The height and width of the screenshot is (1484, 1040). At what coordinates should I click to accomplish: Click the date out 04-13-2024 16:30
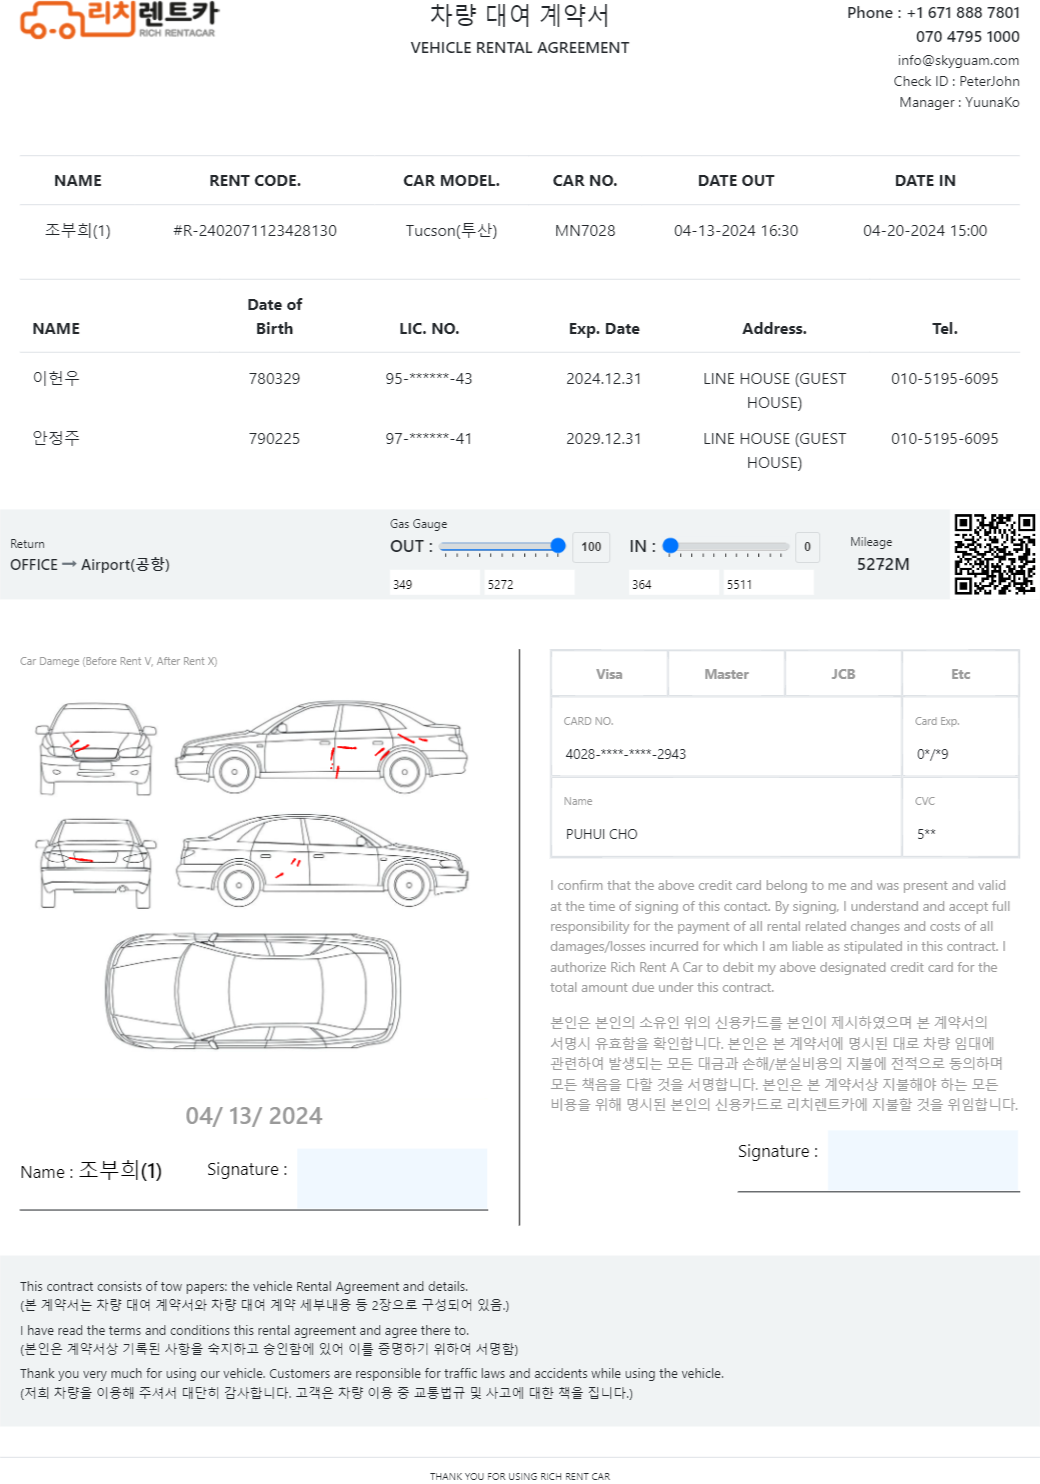(736, 231)
